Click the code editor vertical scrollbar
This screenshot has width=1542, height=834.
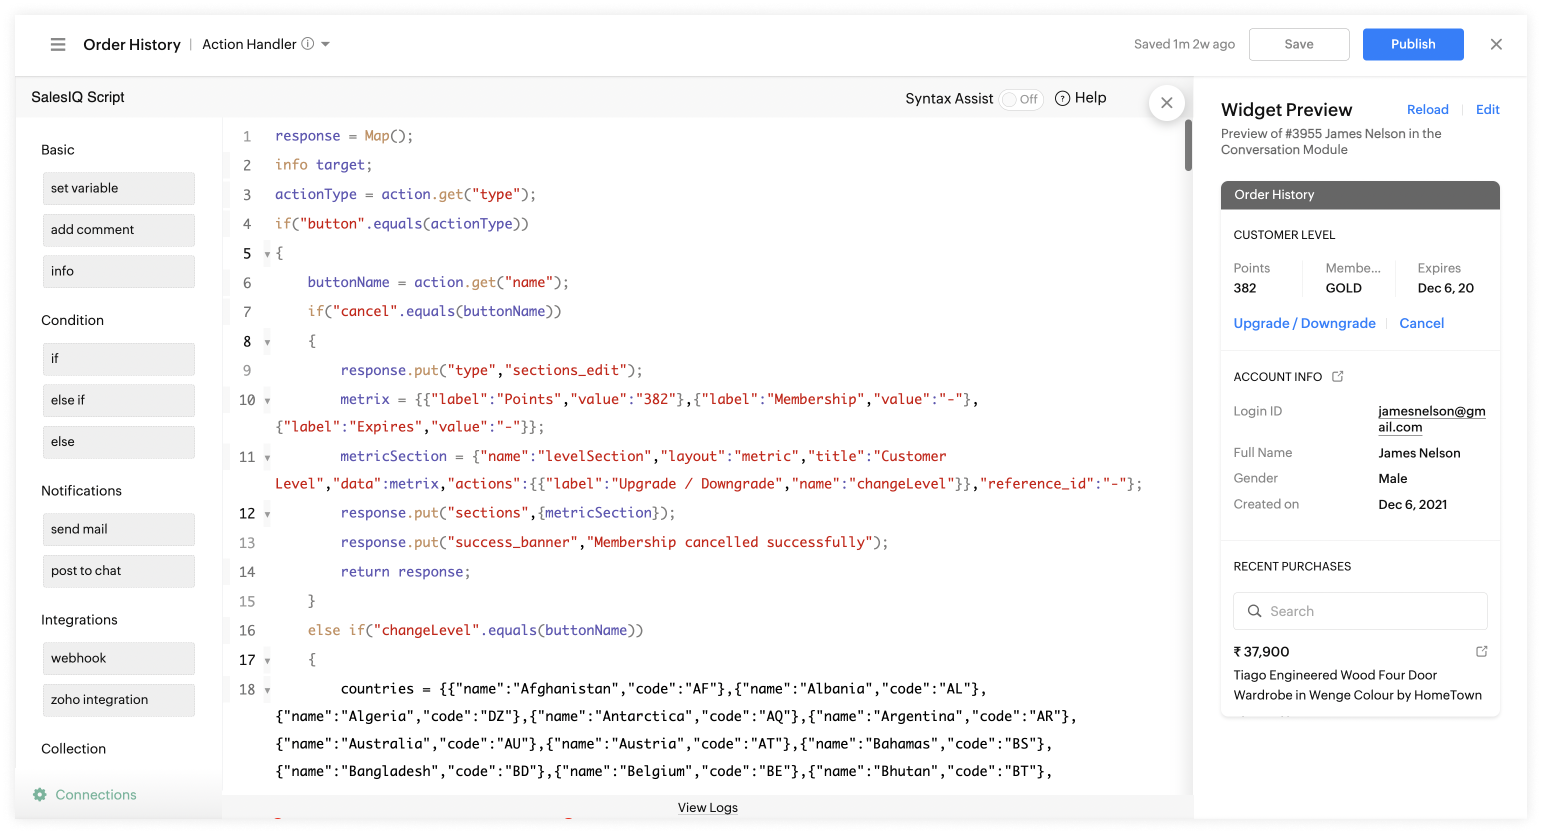(1188, 145)
